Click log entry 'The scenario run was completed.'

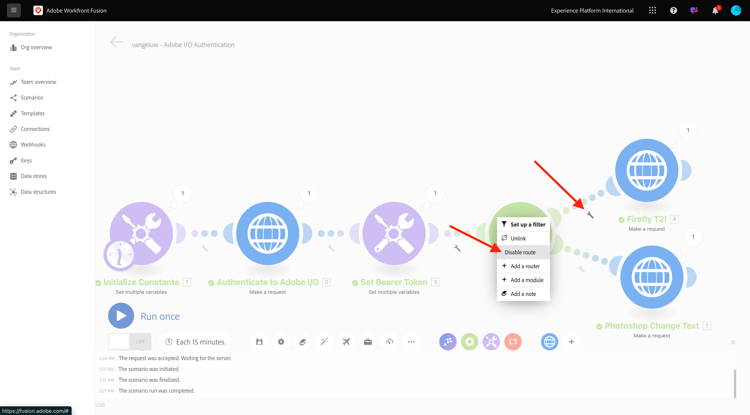[156, 391]
